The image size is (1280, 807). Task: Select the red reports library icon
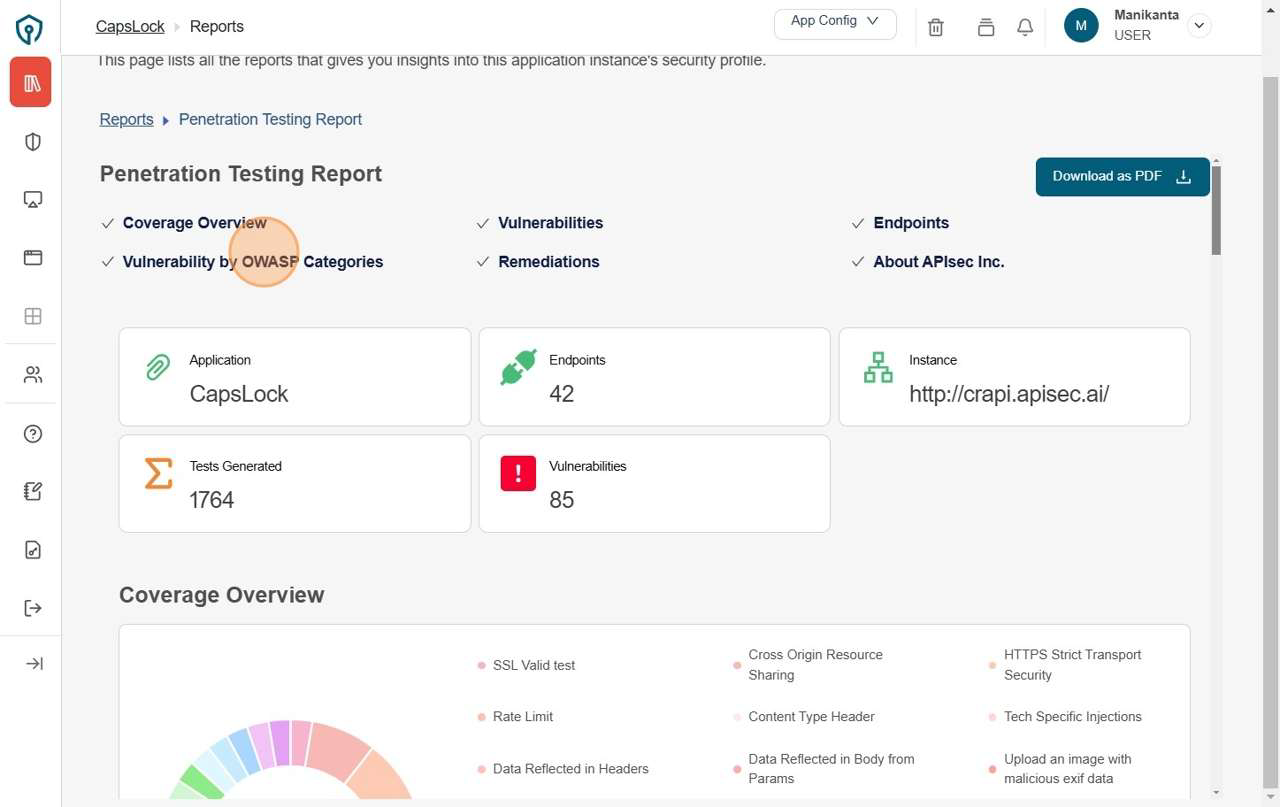[30, 82]
